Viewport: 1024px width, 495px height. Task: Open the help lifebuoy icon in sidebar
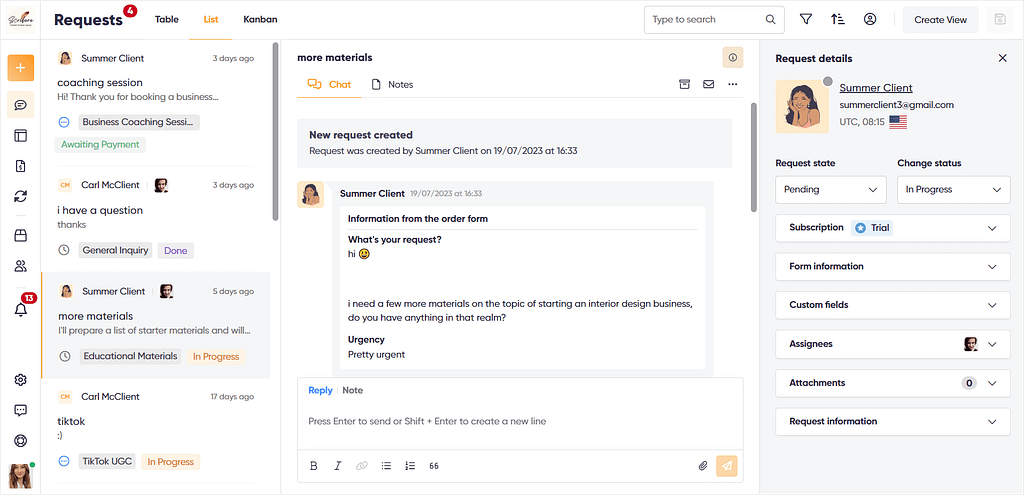coord(21,441)
